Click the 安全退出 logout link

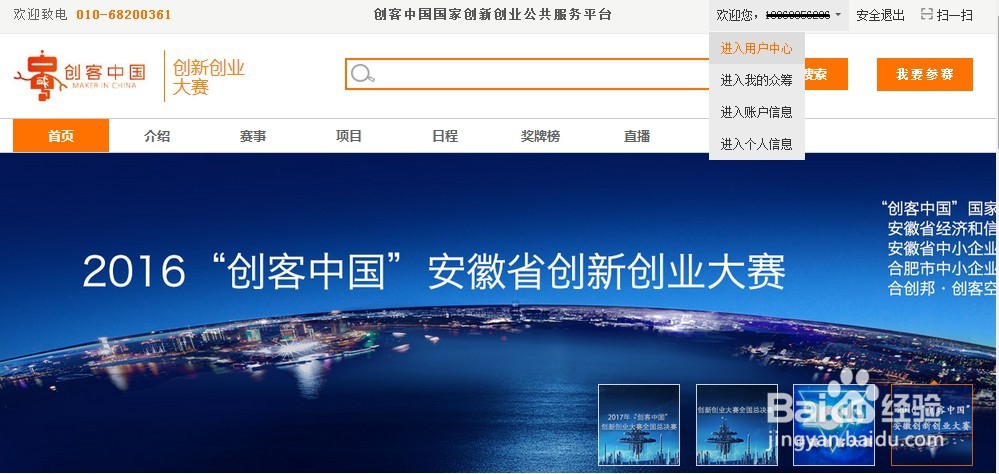coord(880,15)
